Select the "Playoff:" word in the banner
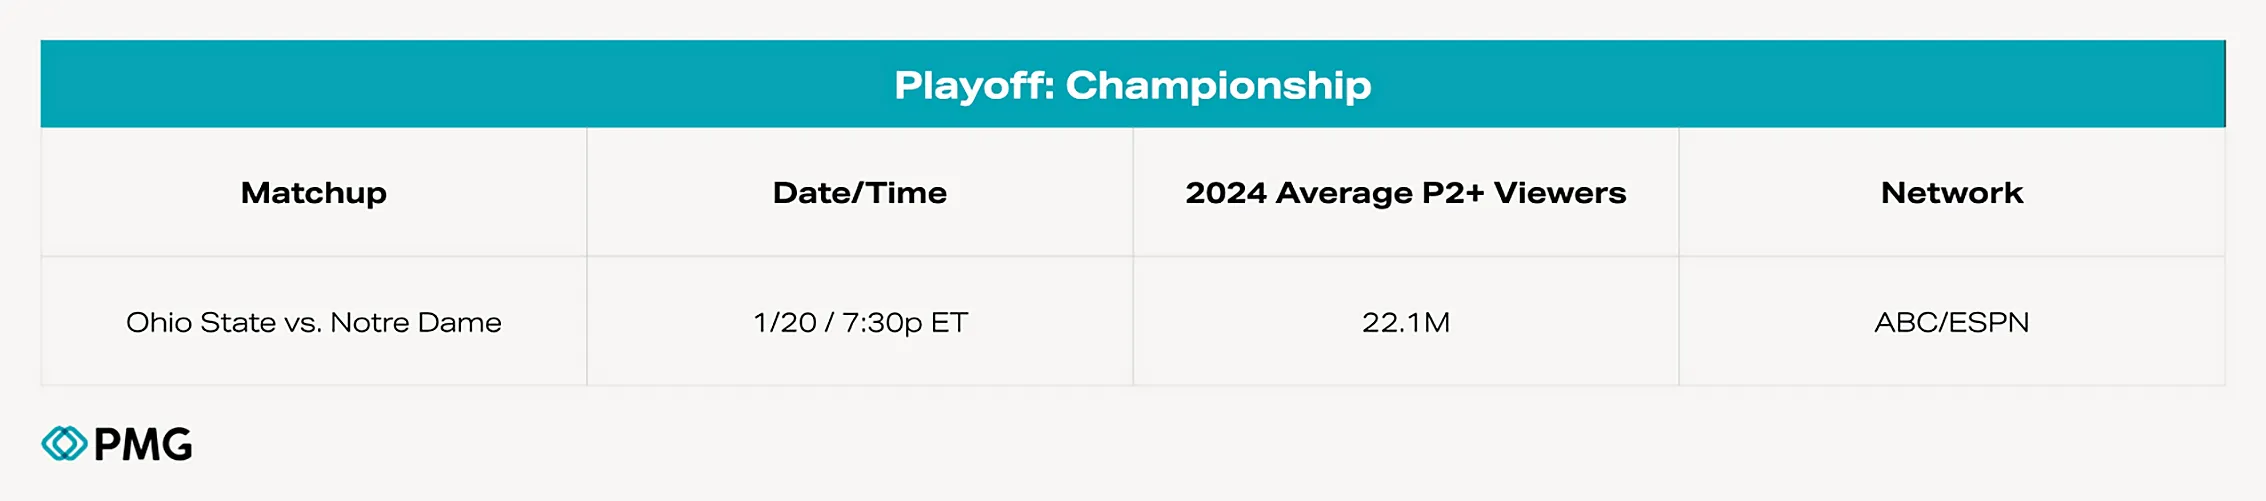Image resolution: width=2266 pixels, height=501 pixels. (x=974, y=85)
